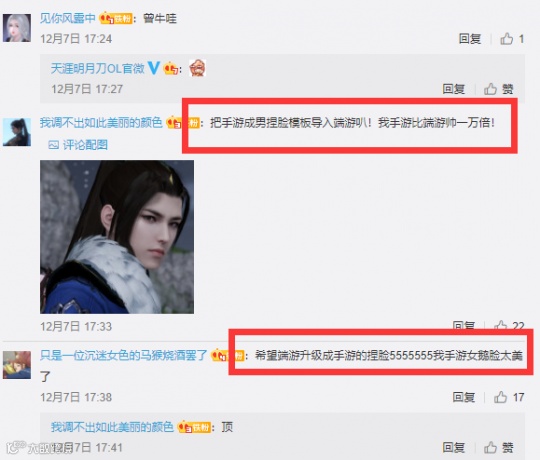Viewport: 540px width, 460px height.
Task: Click the emoji sticker in official reply
Action: point(198,68)
